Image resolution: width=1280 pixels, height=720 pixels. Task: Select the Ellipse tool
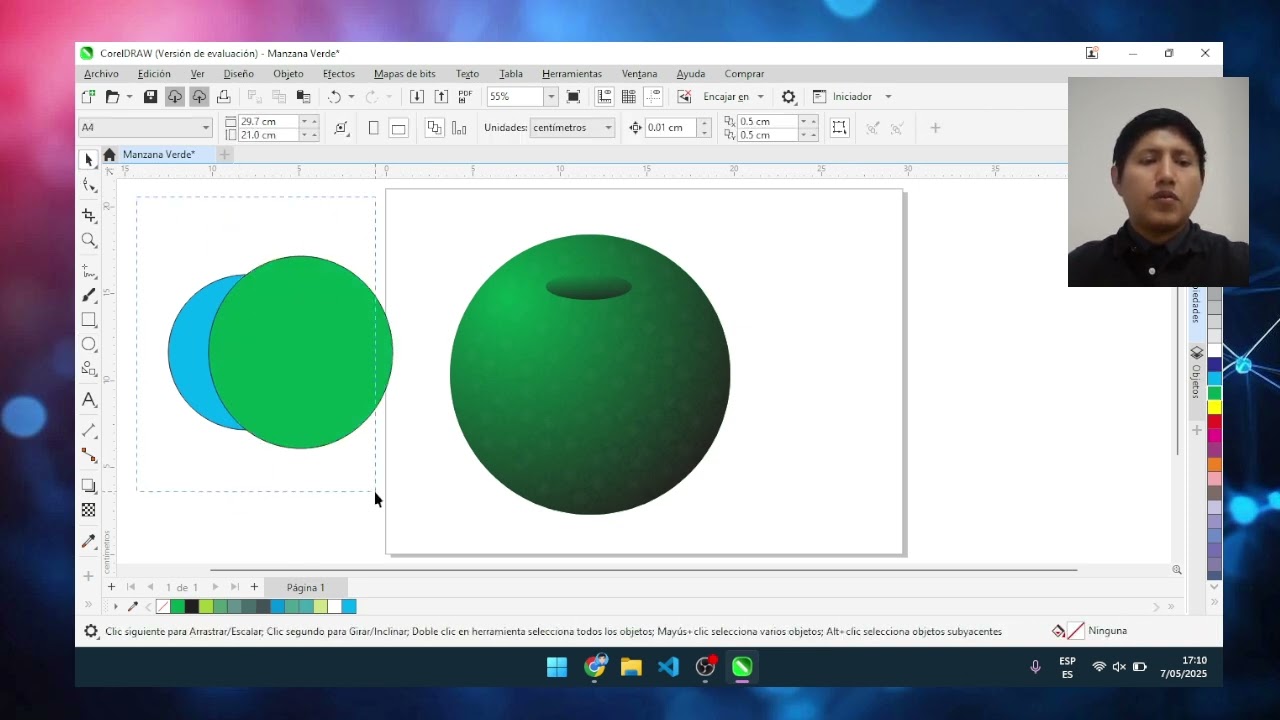pyautogui.click(x=89, y=344)
